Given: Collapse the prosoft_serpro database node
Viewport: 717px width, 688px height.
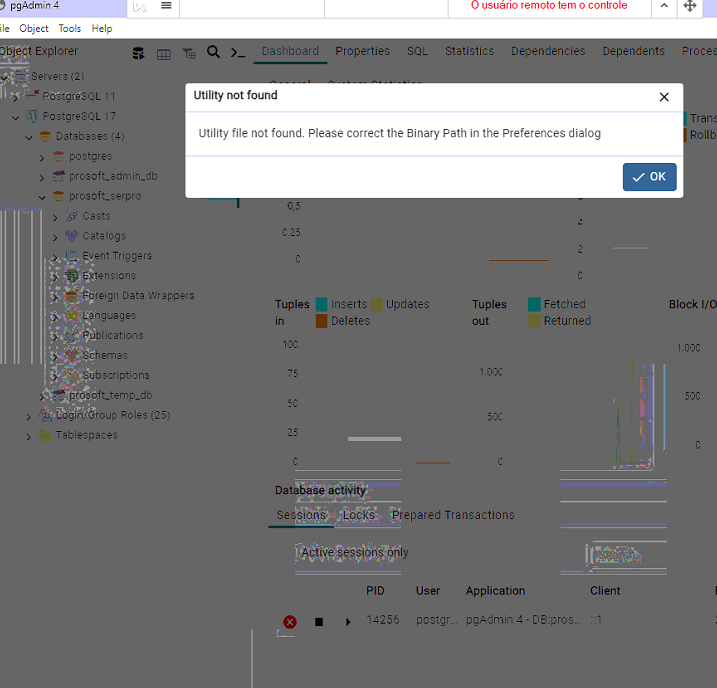Looking at the screenshot, I should (x=42, y=197).
